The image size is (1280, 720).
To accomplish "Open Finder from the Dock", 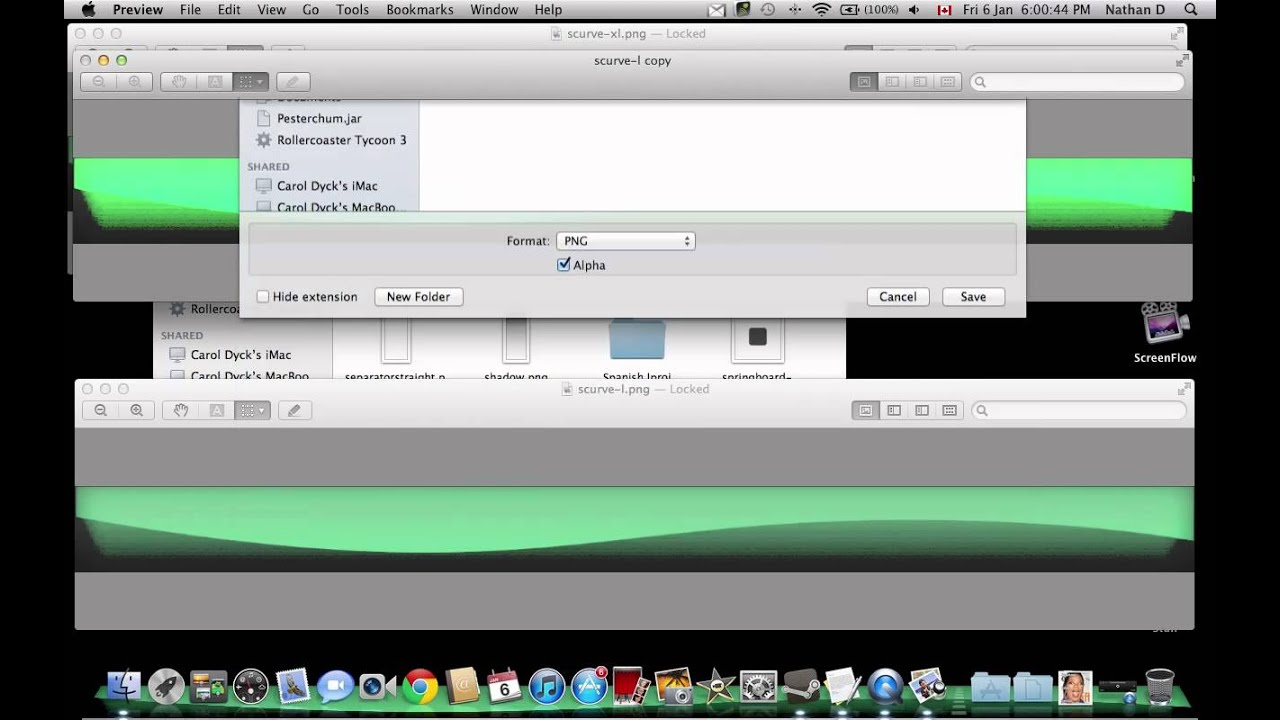I will [x=124, y=687].
